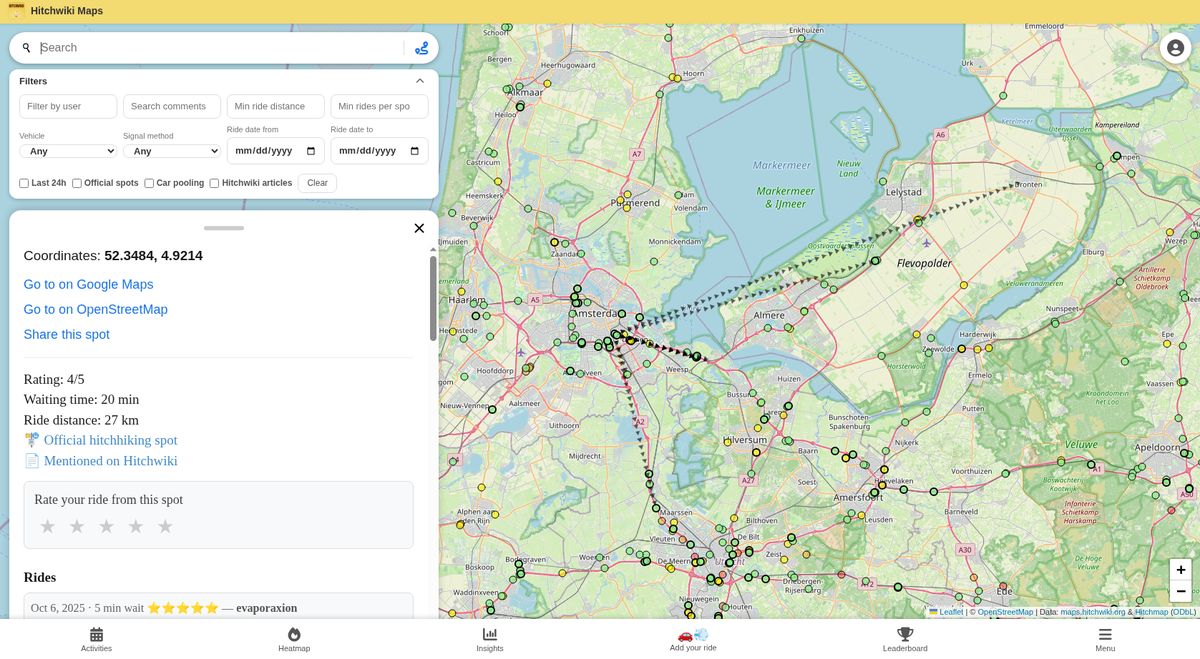The height and width of the screenshot is (659, 1200).
Task: Click the Rides heading
Action: point(40,577)
